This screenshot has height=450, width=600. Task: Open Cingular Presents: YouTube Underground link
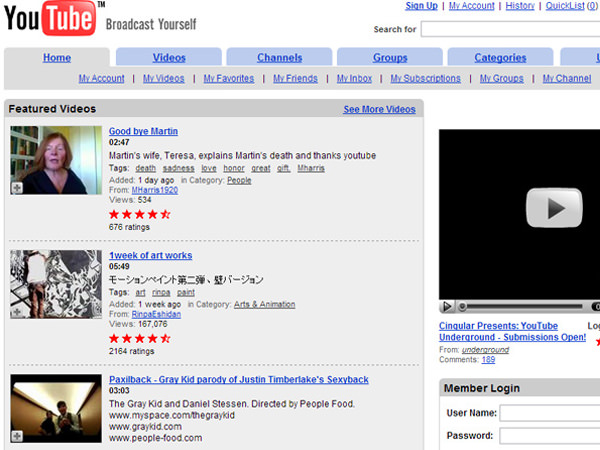[512, 331]
